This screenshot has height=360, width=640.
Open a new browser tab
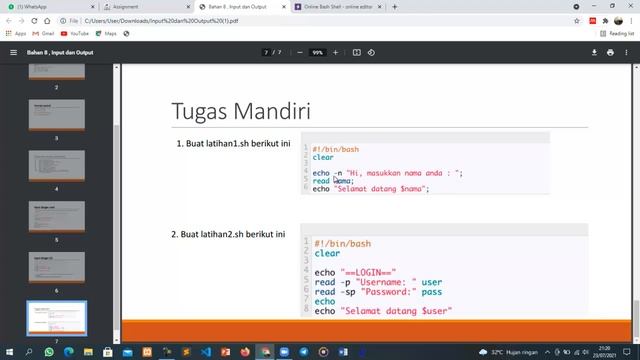[x=394, y=7]
